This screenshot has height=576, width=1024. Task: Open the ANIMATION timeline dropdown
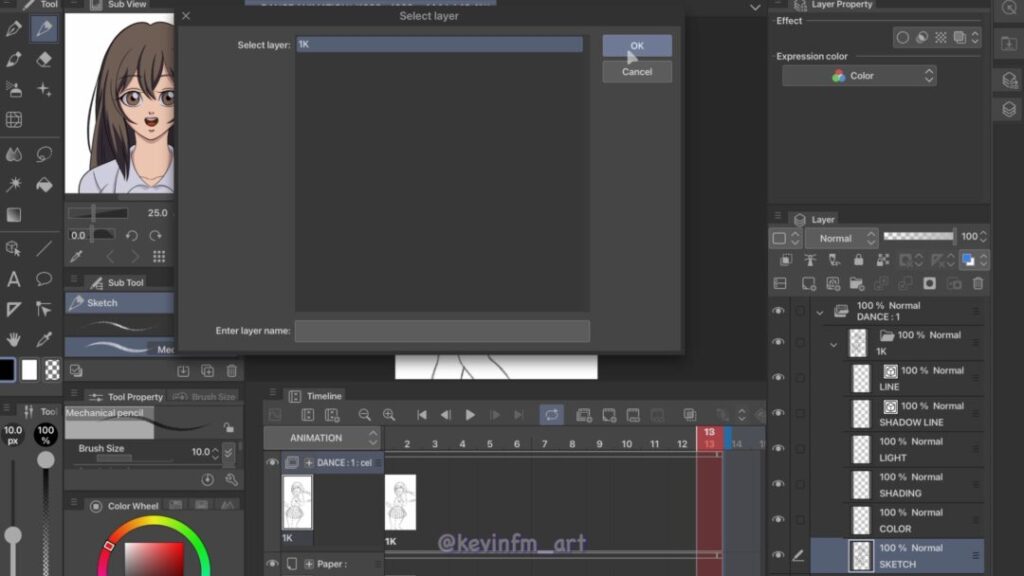pyautogui.click(x=323, y=438)
